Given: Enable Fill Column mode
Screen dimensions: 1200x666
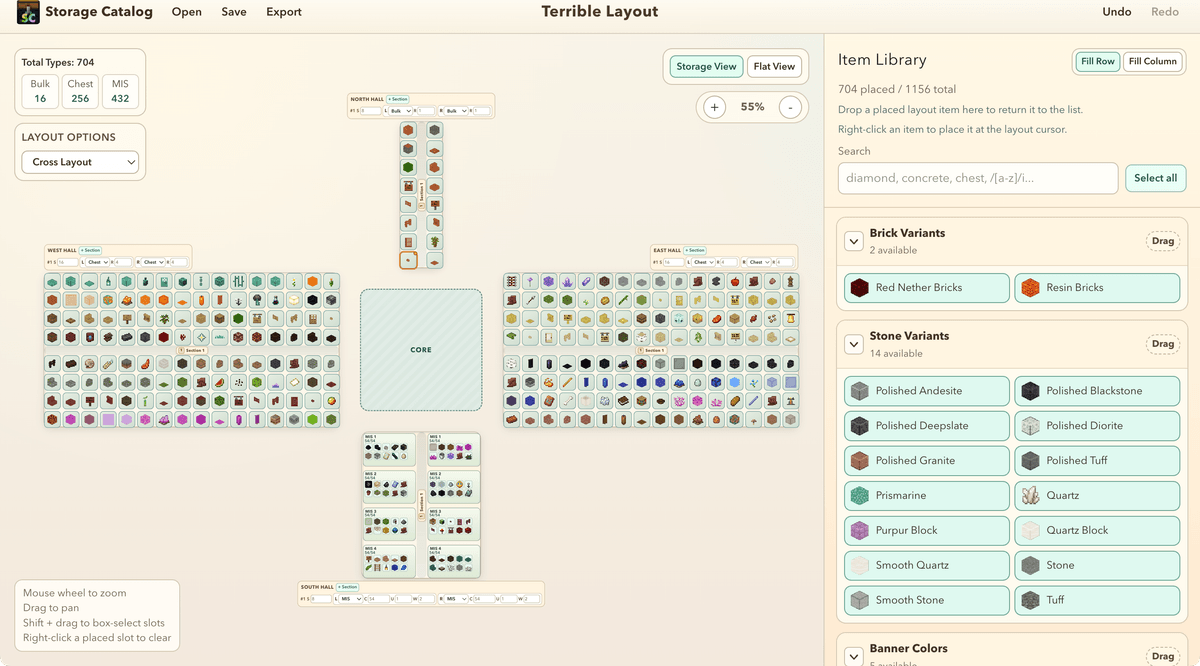Looking at the screenshot, I should 1153,61.
